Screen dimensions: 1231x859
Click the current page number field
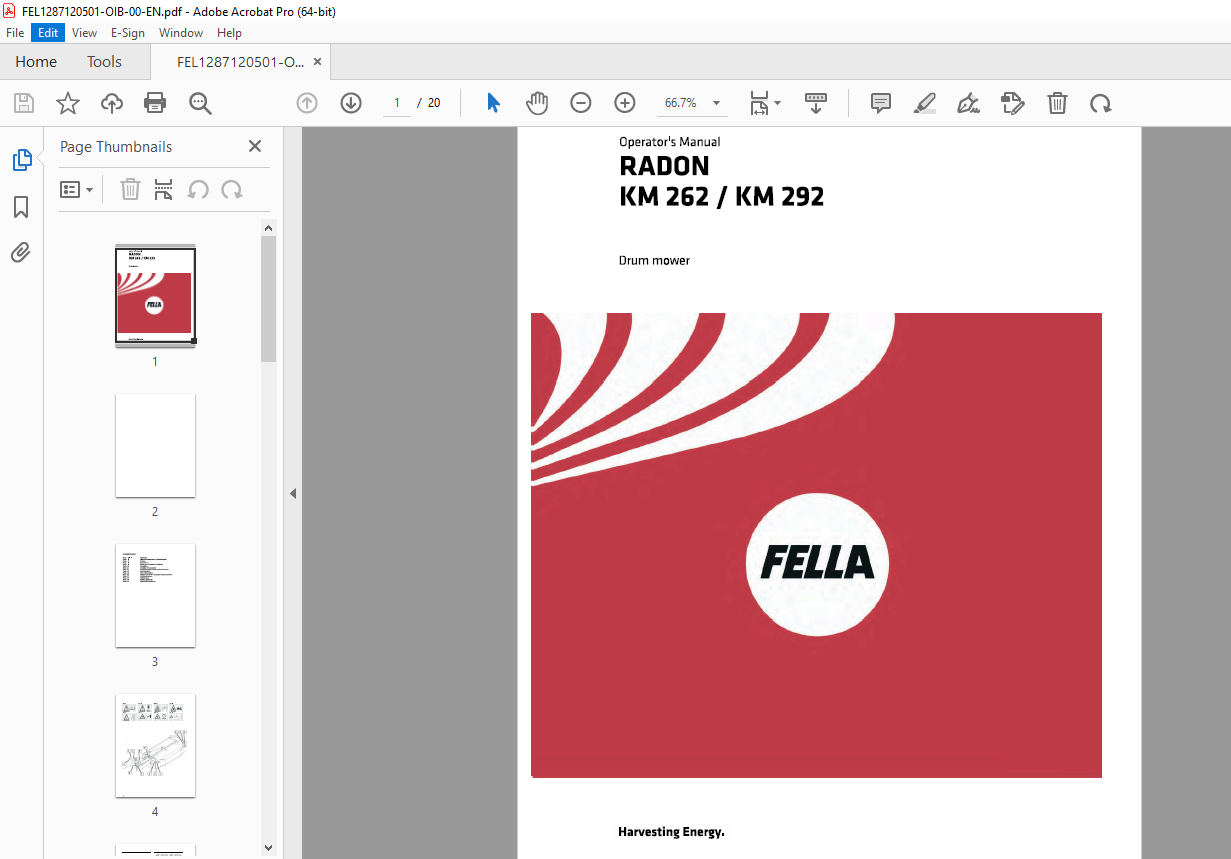click(397, 103)
